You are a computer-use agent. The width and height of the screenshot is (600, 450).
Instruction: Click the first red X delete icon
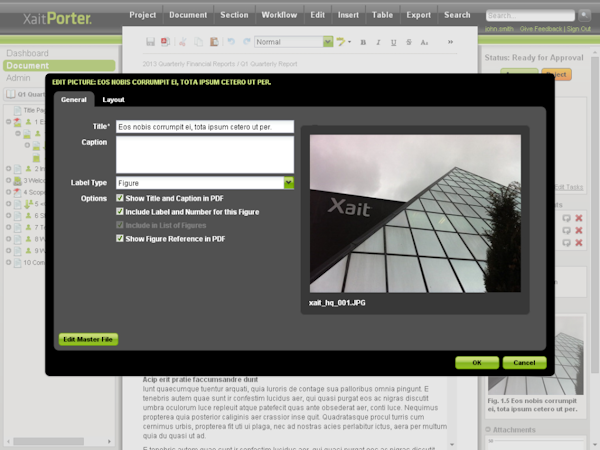click(x=579, y=218)
